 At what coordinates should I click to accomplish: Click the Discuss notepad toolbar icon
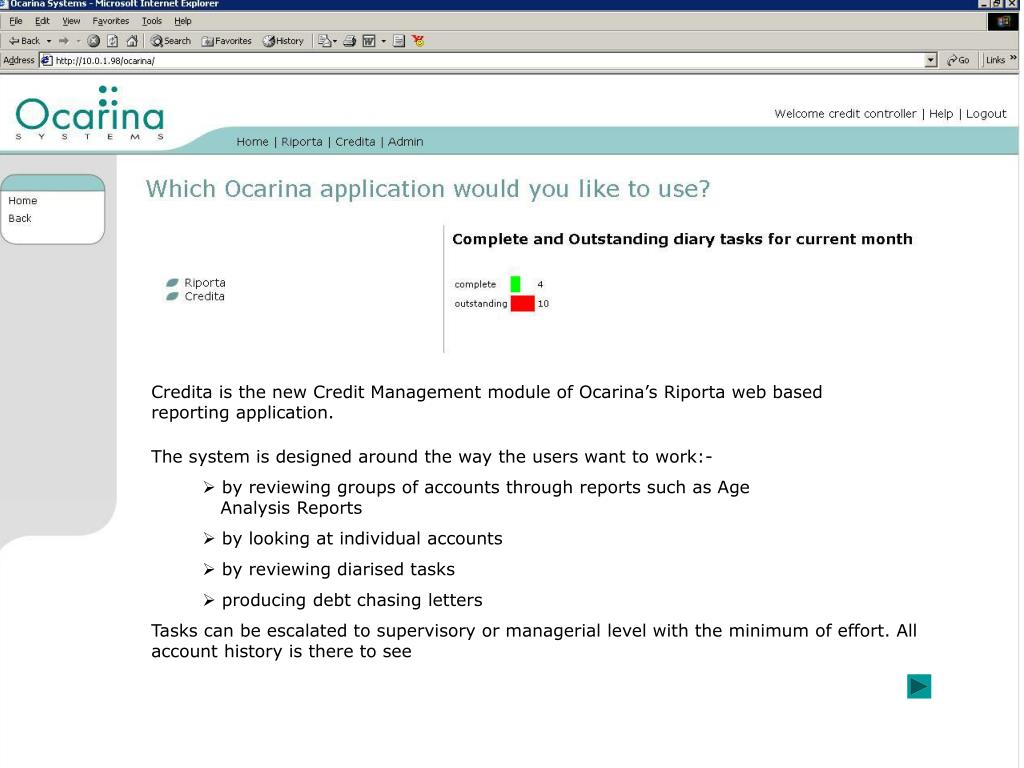[399, 41]
